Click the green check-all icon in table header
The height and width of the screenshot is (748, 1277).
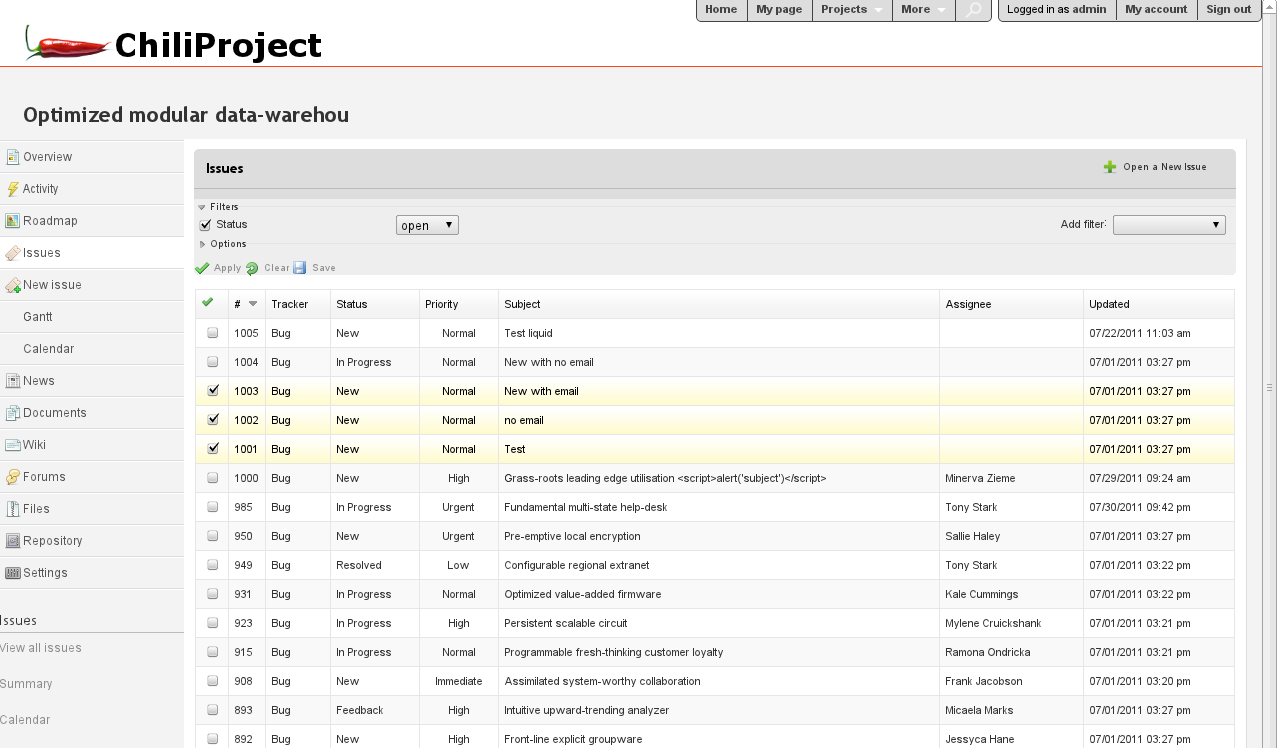(208, 302)
